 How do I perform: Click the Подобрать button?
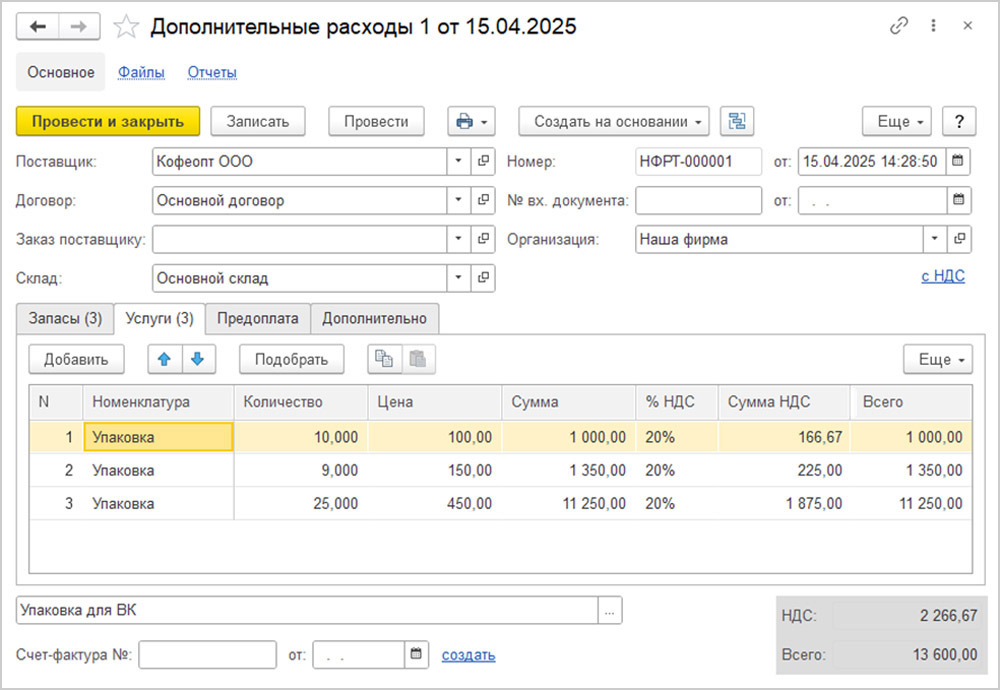pos(291,359)
